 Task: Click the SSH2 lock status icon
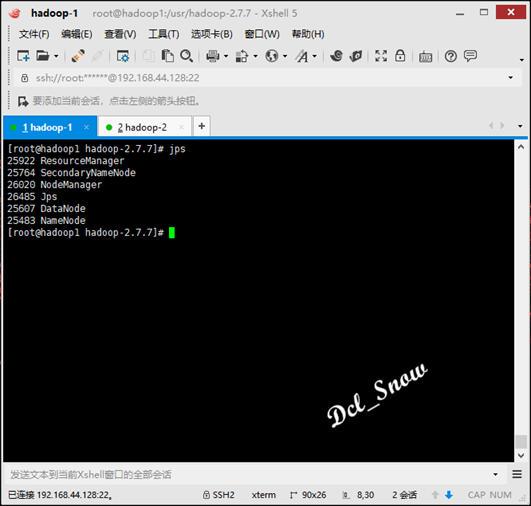[206, 495]
